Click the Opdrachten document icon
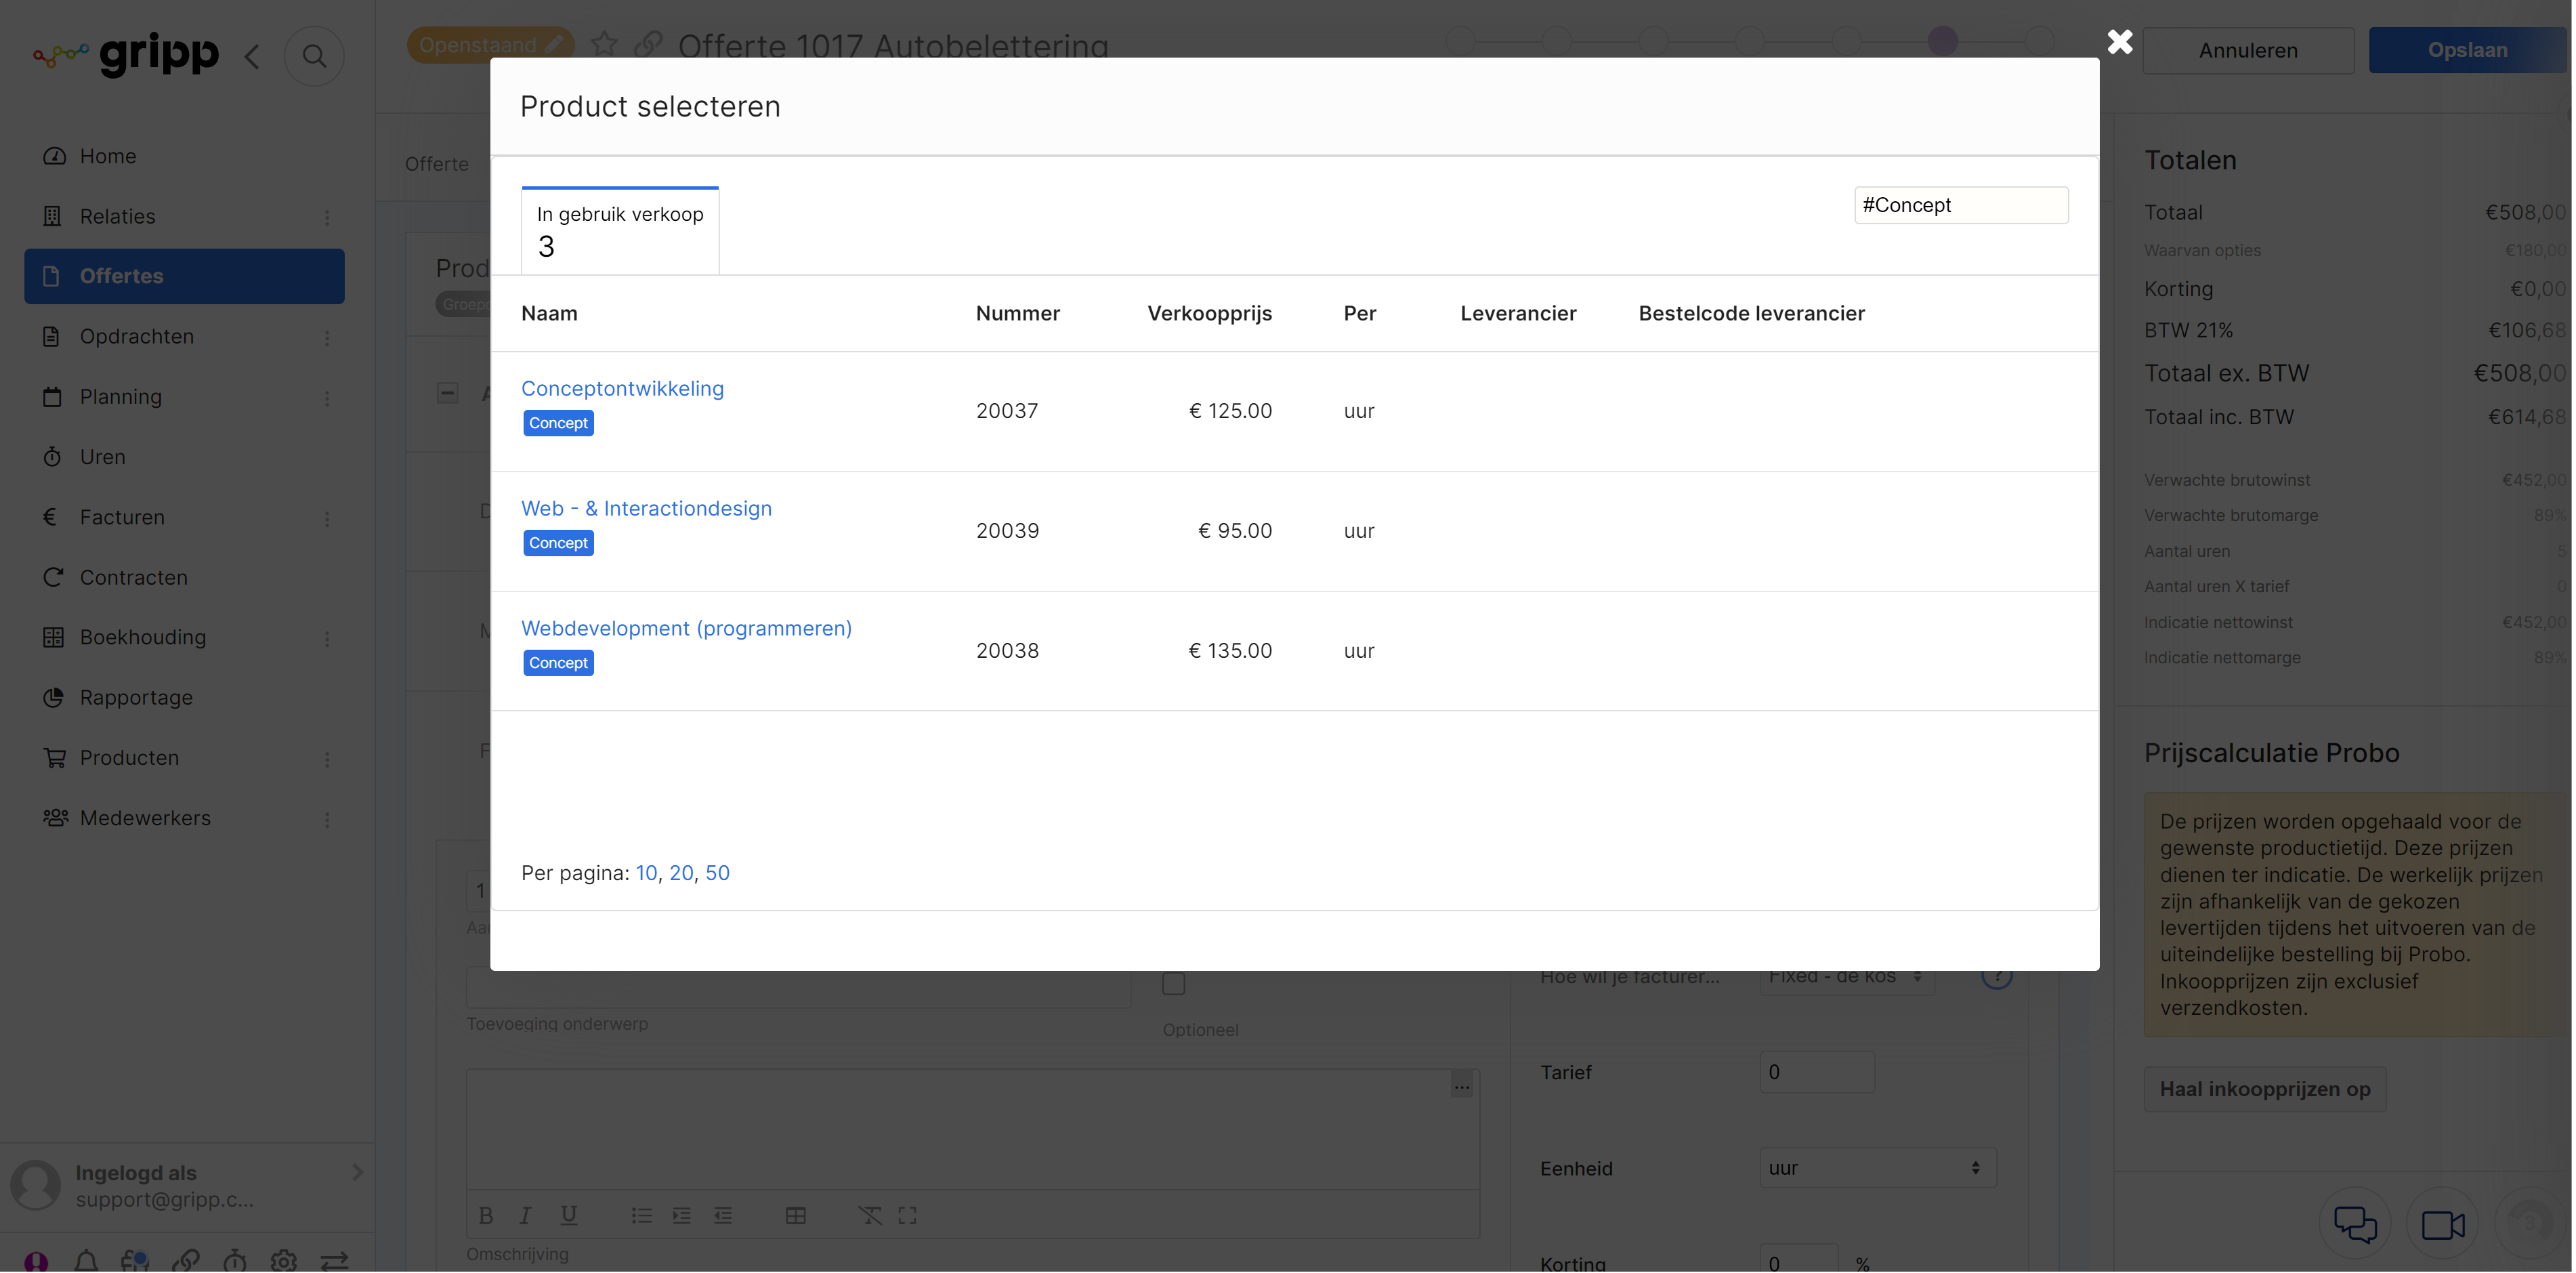This screenshot has width=2576, height=1273. tap(52, 336)
